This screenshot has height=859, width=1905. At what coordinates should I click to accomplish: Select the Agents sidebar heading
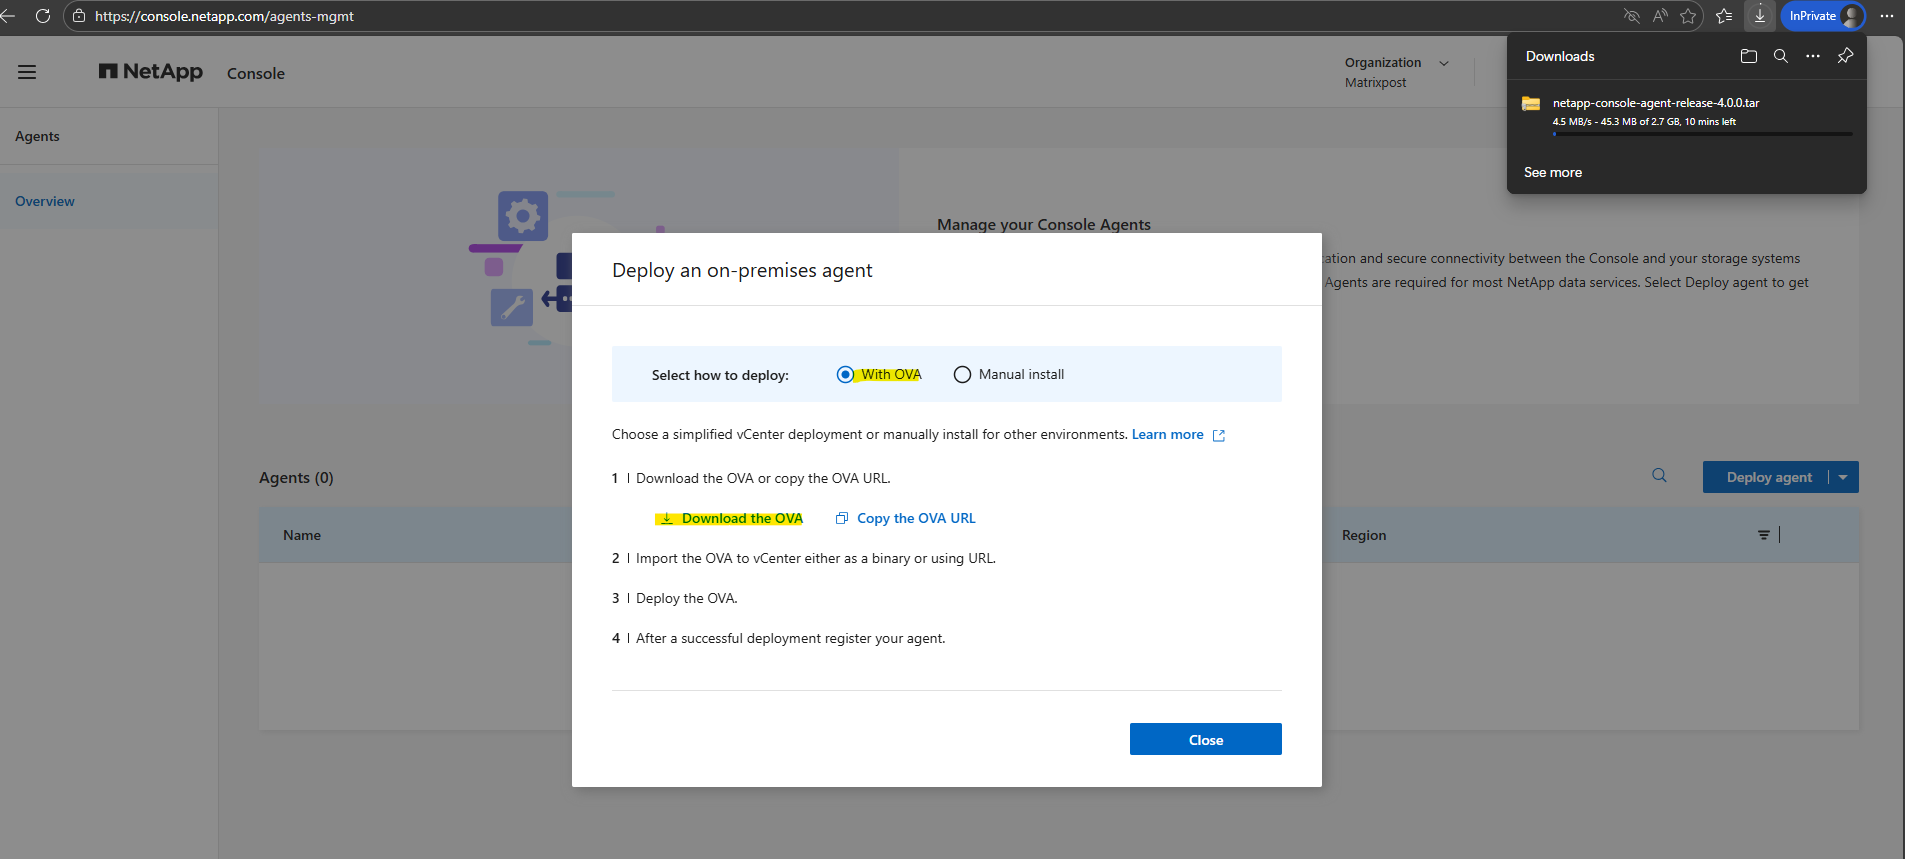pos(37,136)
